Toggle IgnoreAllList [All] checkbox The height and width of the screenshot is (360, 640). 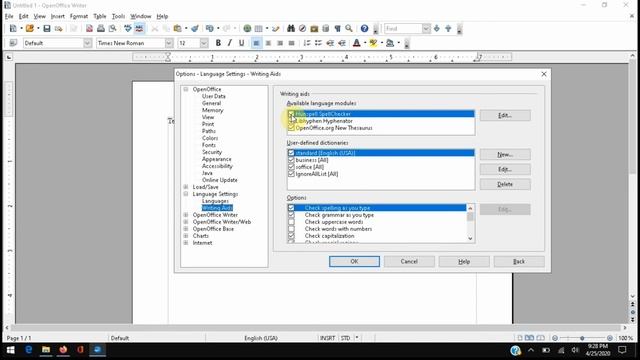pos(291,174)
